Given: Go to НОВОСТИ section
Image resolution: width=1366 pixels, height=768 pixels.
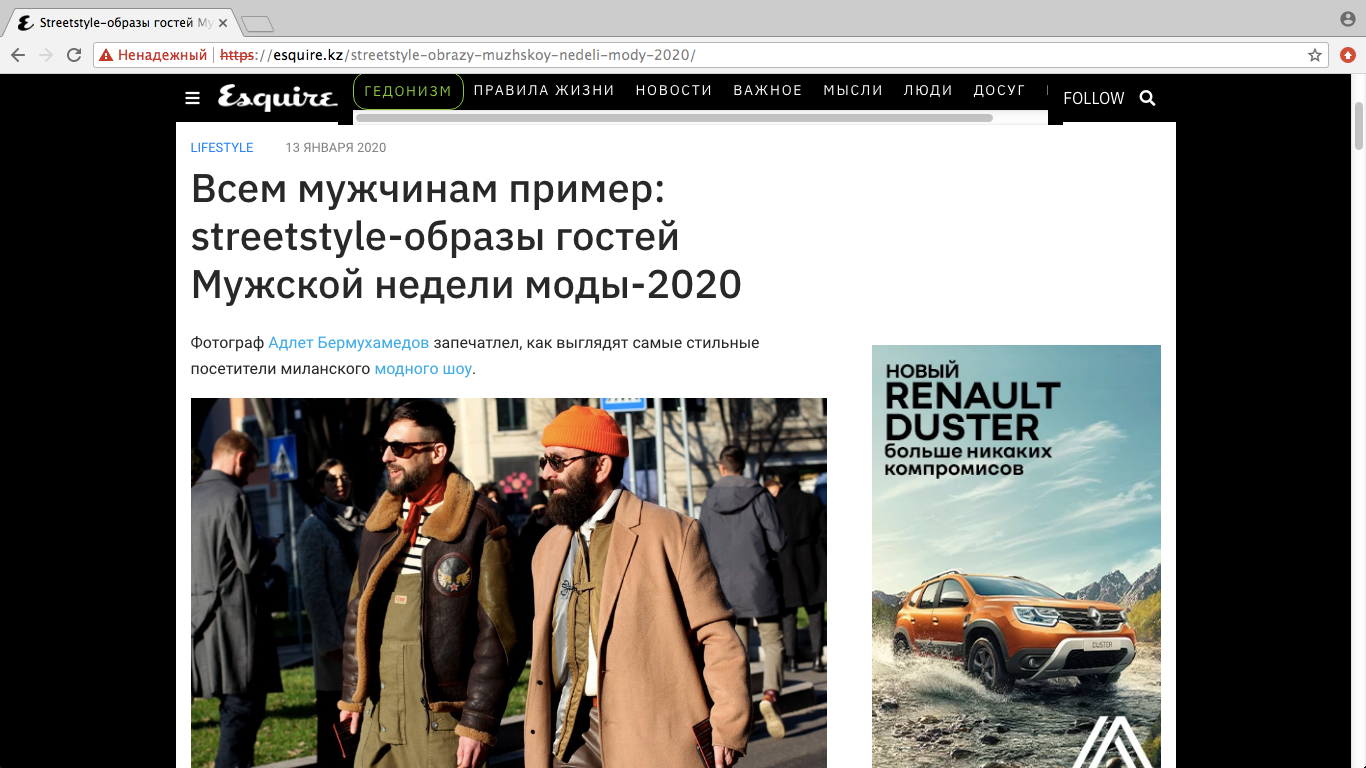Looking at the screenshot, I should (674, 91).
